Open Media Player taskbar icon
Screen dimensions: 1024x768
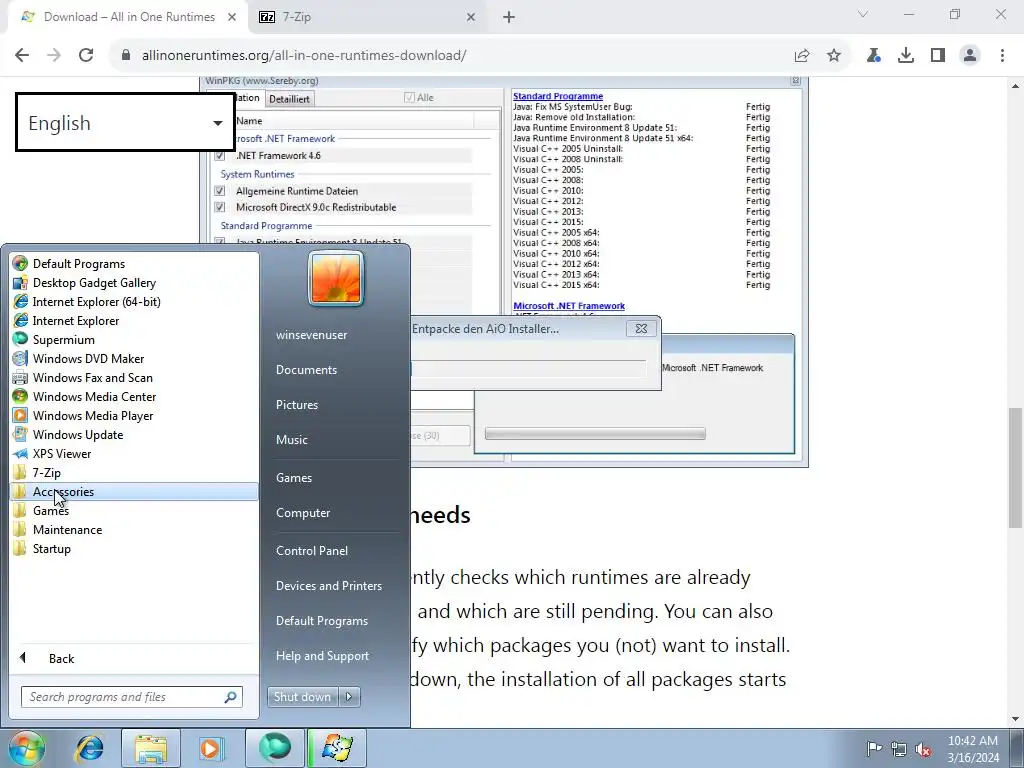pos(211,748)
